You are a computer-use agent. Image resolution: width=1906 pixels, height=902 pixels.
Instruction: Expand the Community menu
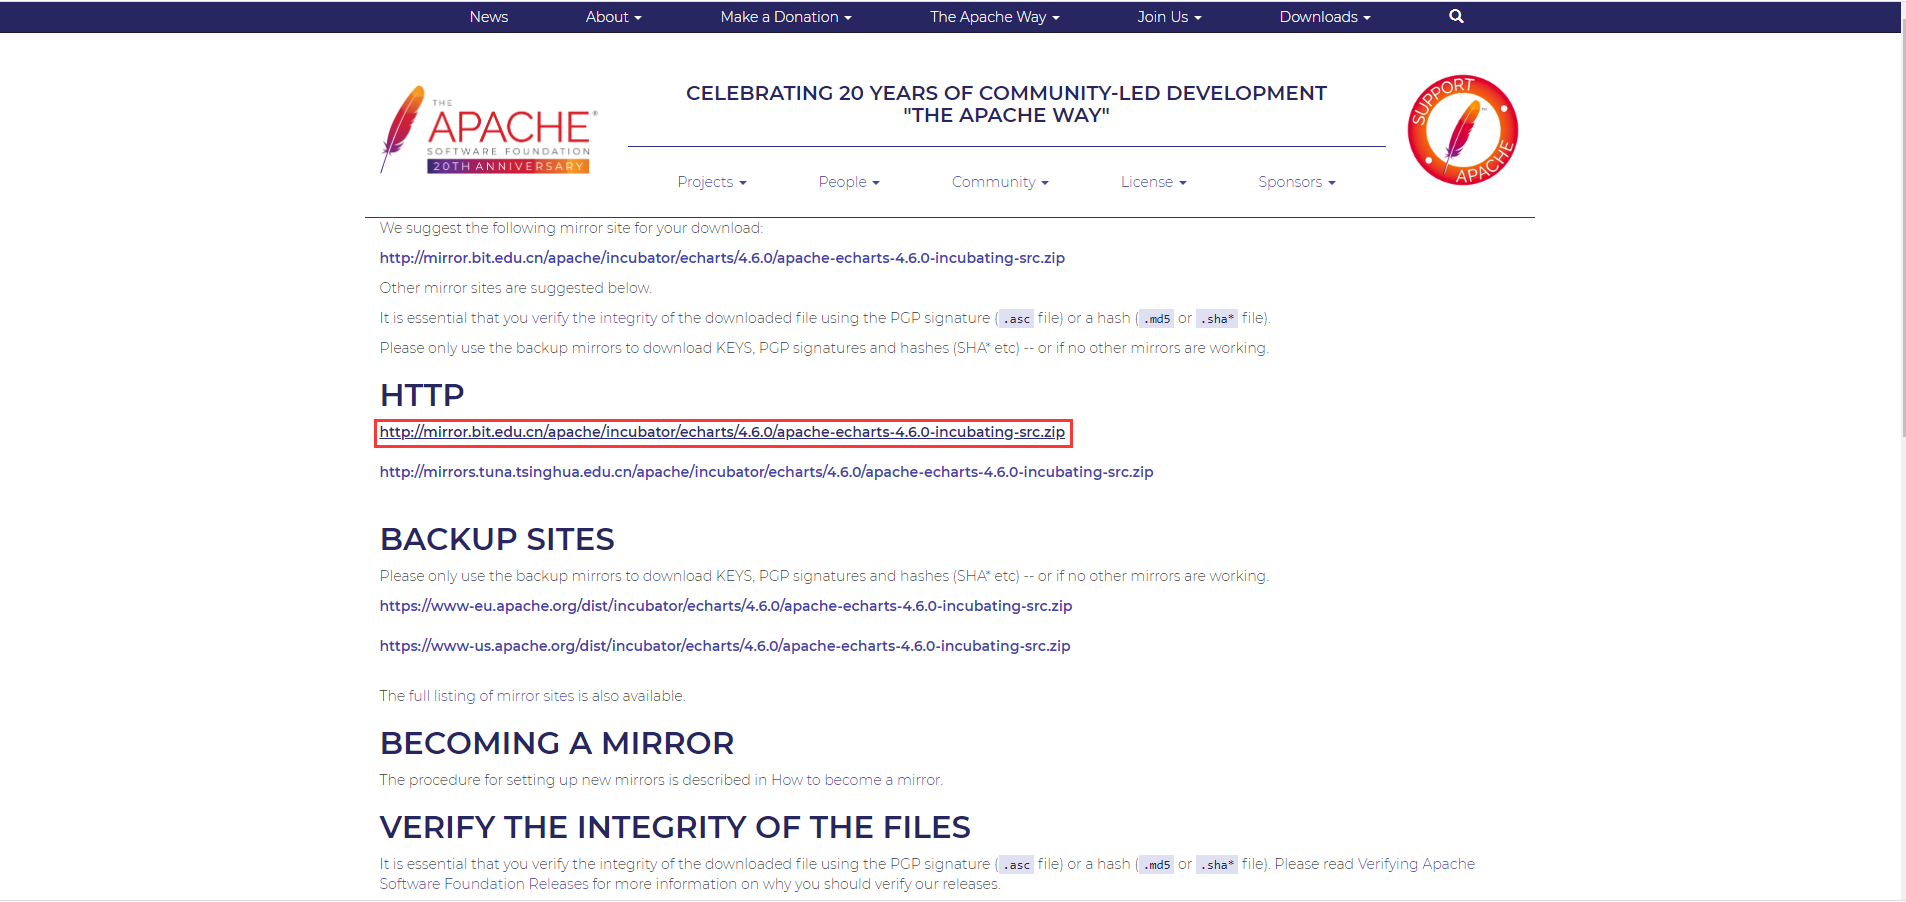1000,182
